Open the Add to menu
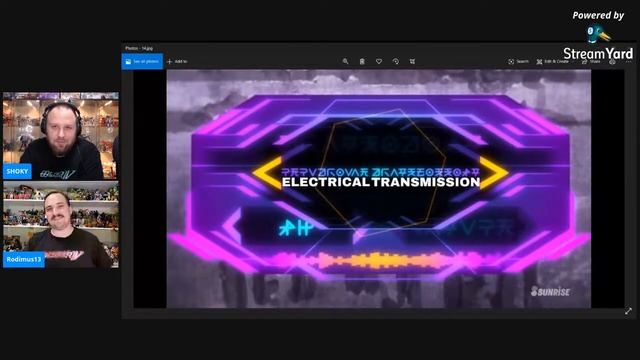The image size is (640, 360). [x=177, y=62]
